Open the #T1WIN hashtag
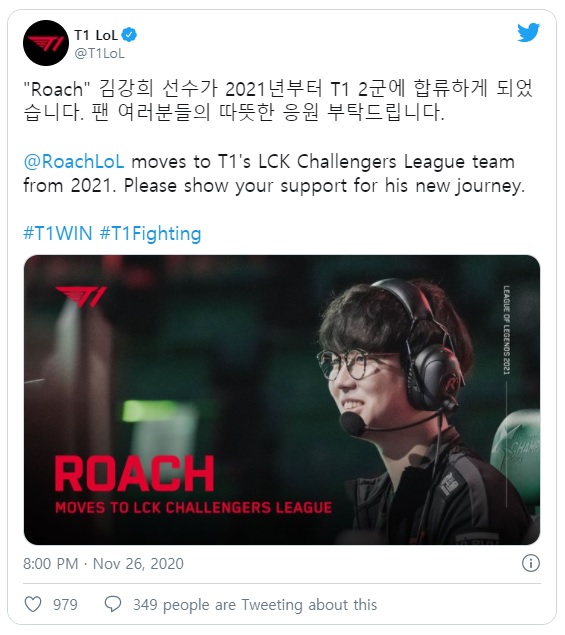 (58, 234)
